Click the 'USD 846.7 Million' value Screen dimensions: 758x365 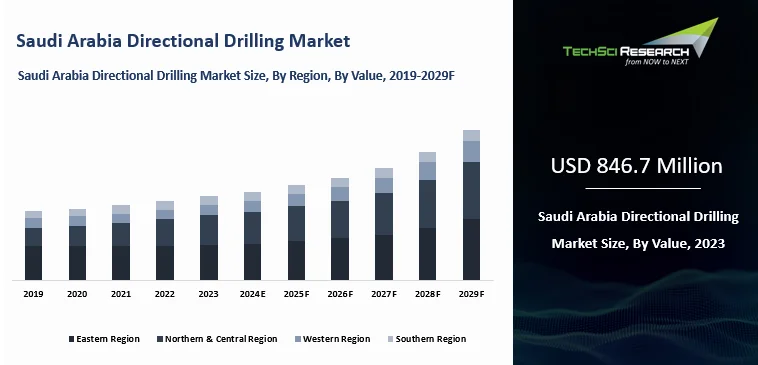pyautogui.click(x=637, y=166)
